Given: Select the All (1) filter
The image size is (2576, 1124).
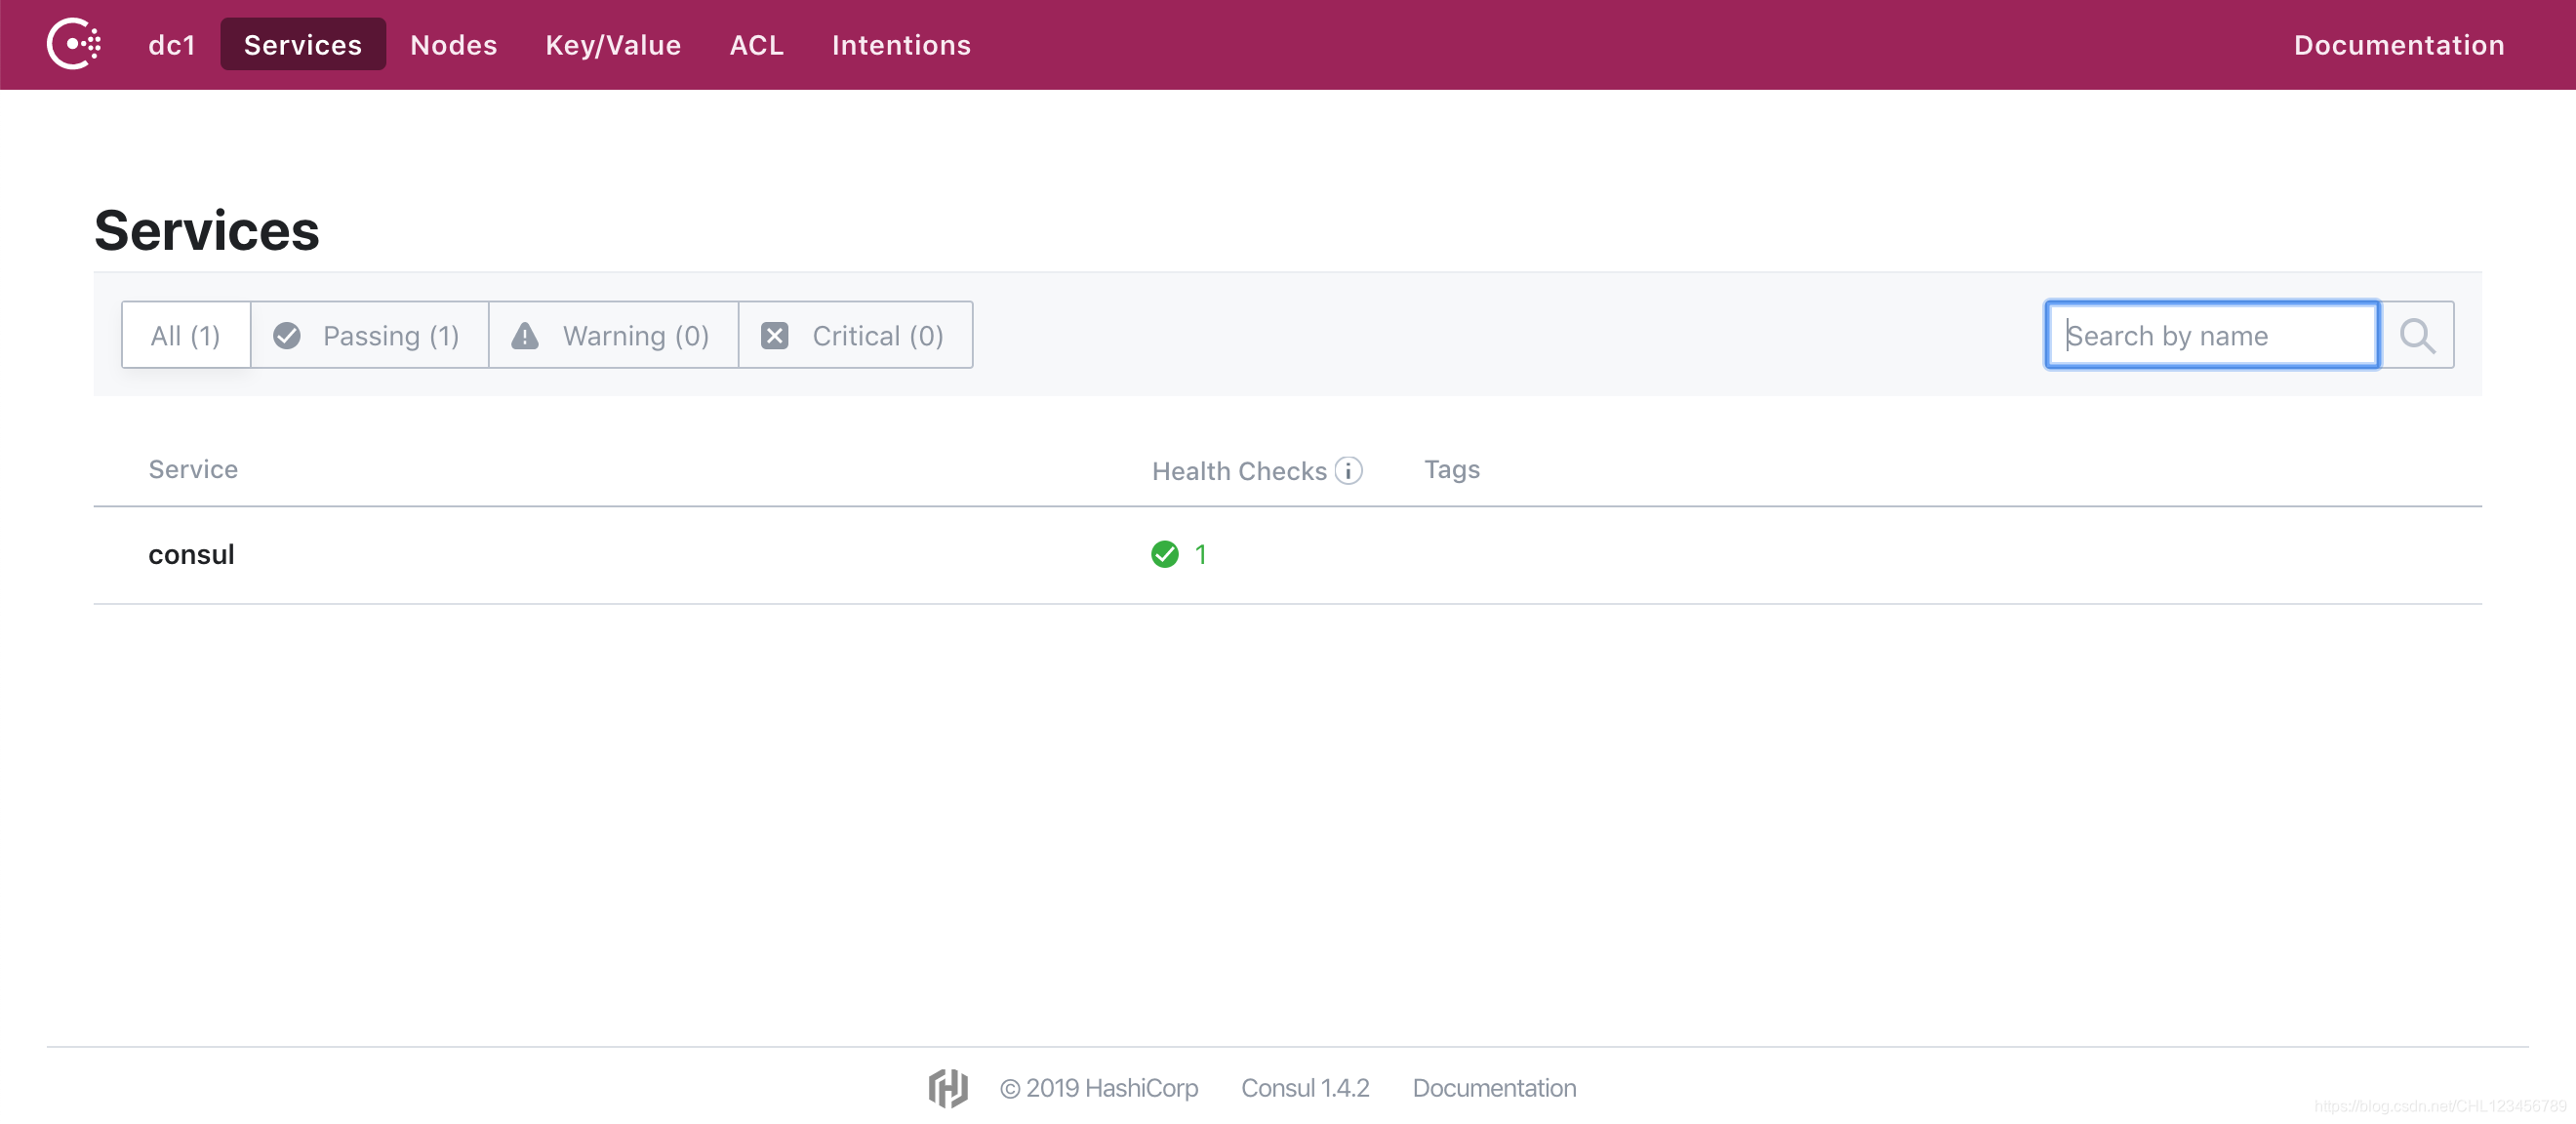Looking at the screenshot, I should (186, 336).
